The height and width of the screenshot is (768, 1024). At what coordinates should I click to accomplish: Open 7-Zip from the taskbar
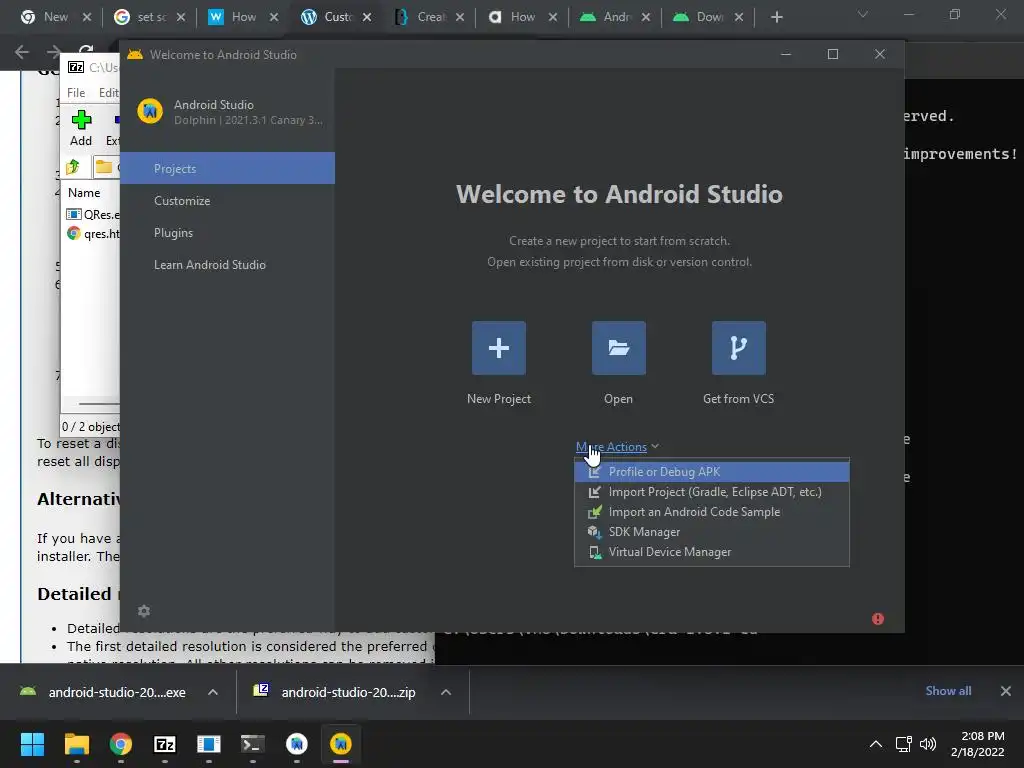(165, 744)
